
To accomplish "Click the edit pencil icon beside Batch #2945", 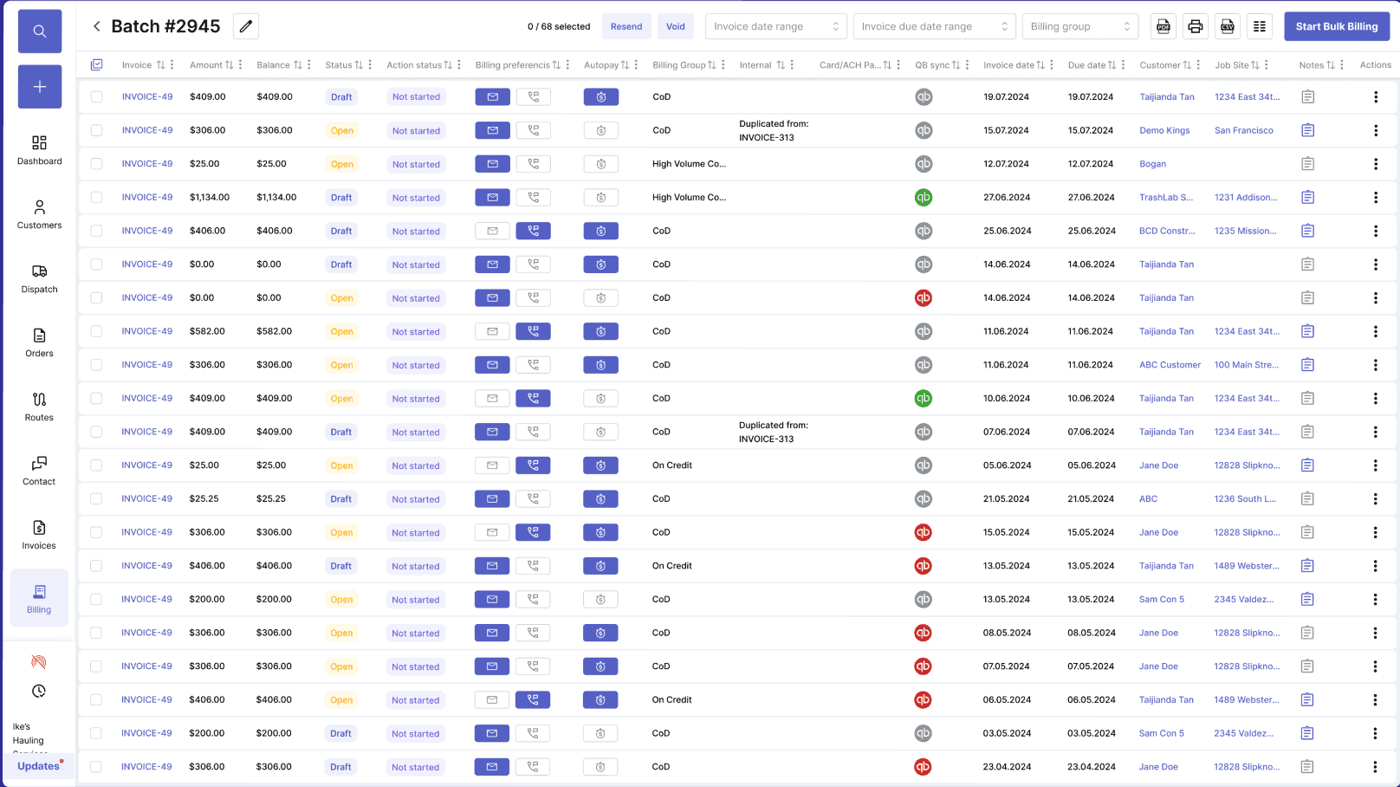I will coord(245,27).
